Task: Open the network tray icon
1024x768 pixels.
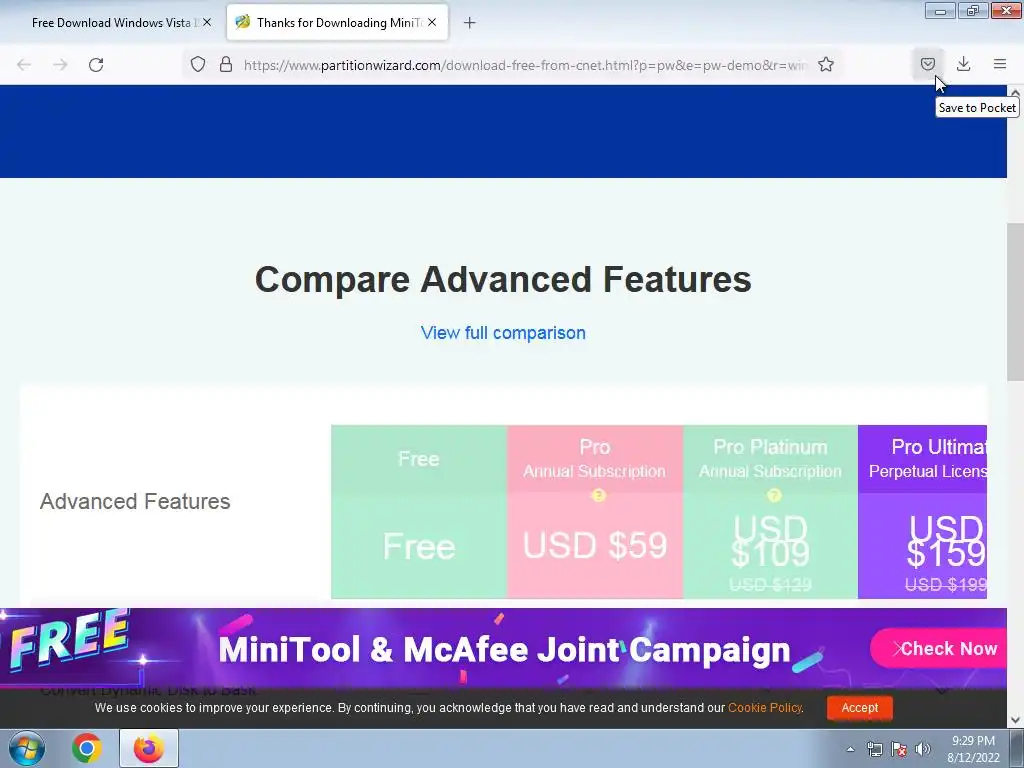Action: click(874, 749)
